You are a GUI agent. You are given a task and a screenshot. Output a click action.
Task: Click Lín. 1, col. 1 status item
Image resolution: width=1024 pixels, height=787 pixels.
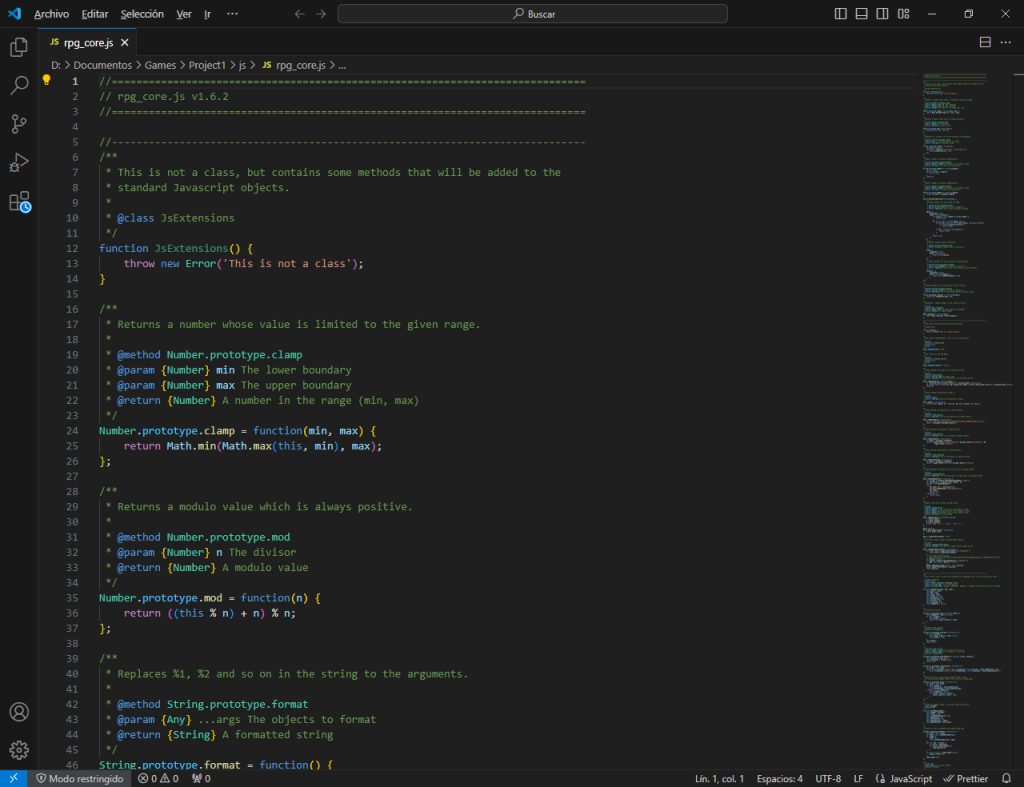(719, 779)
